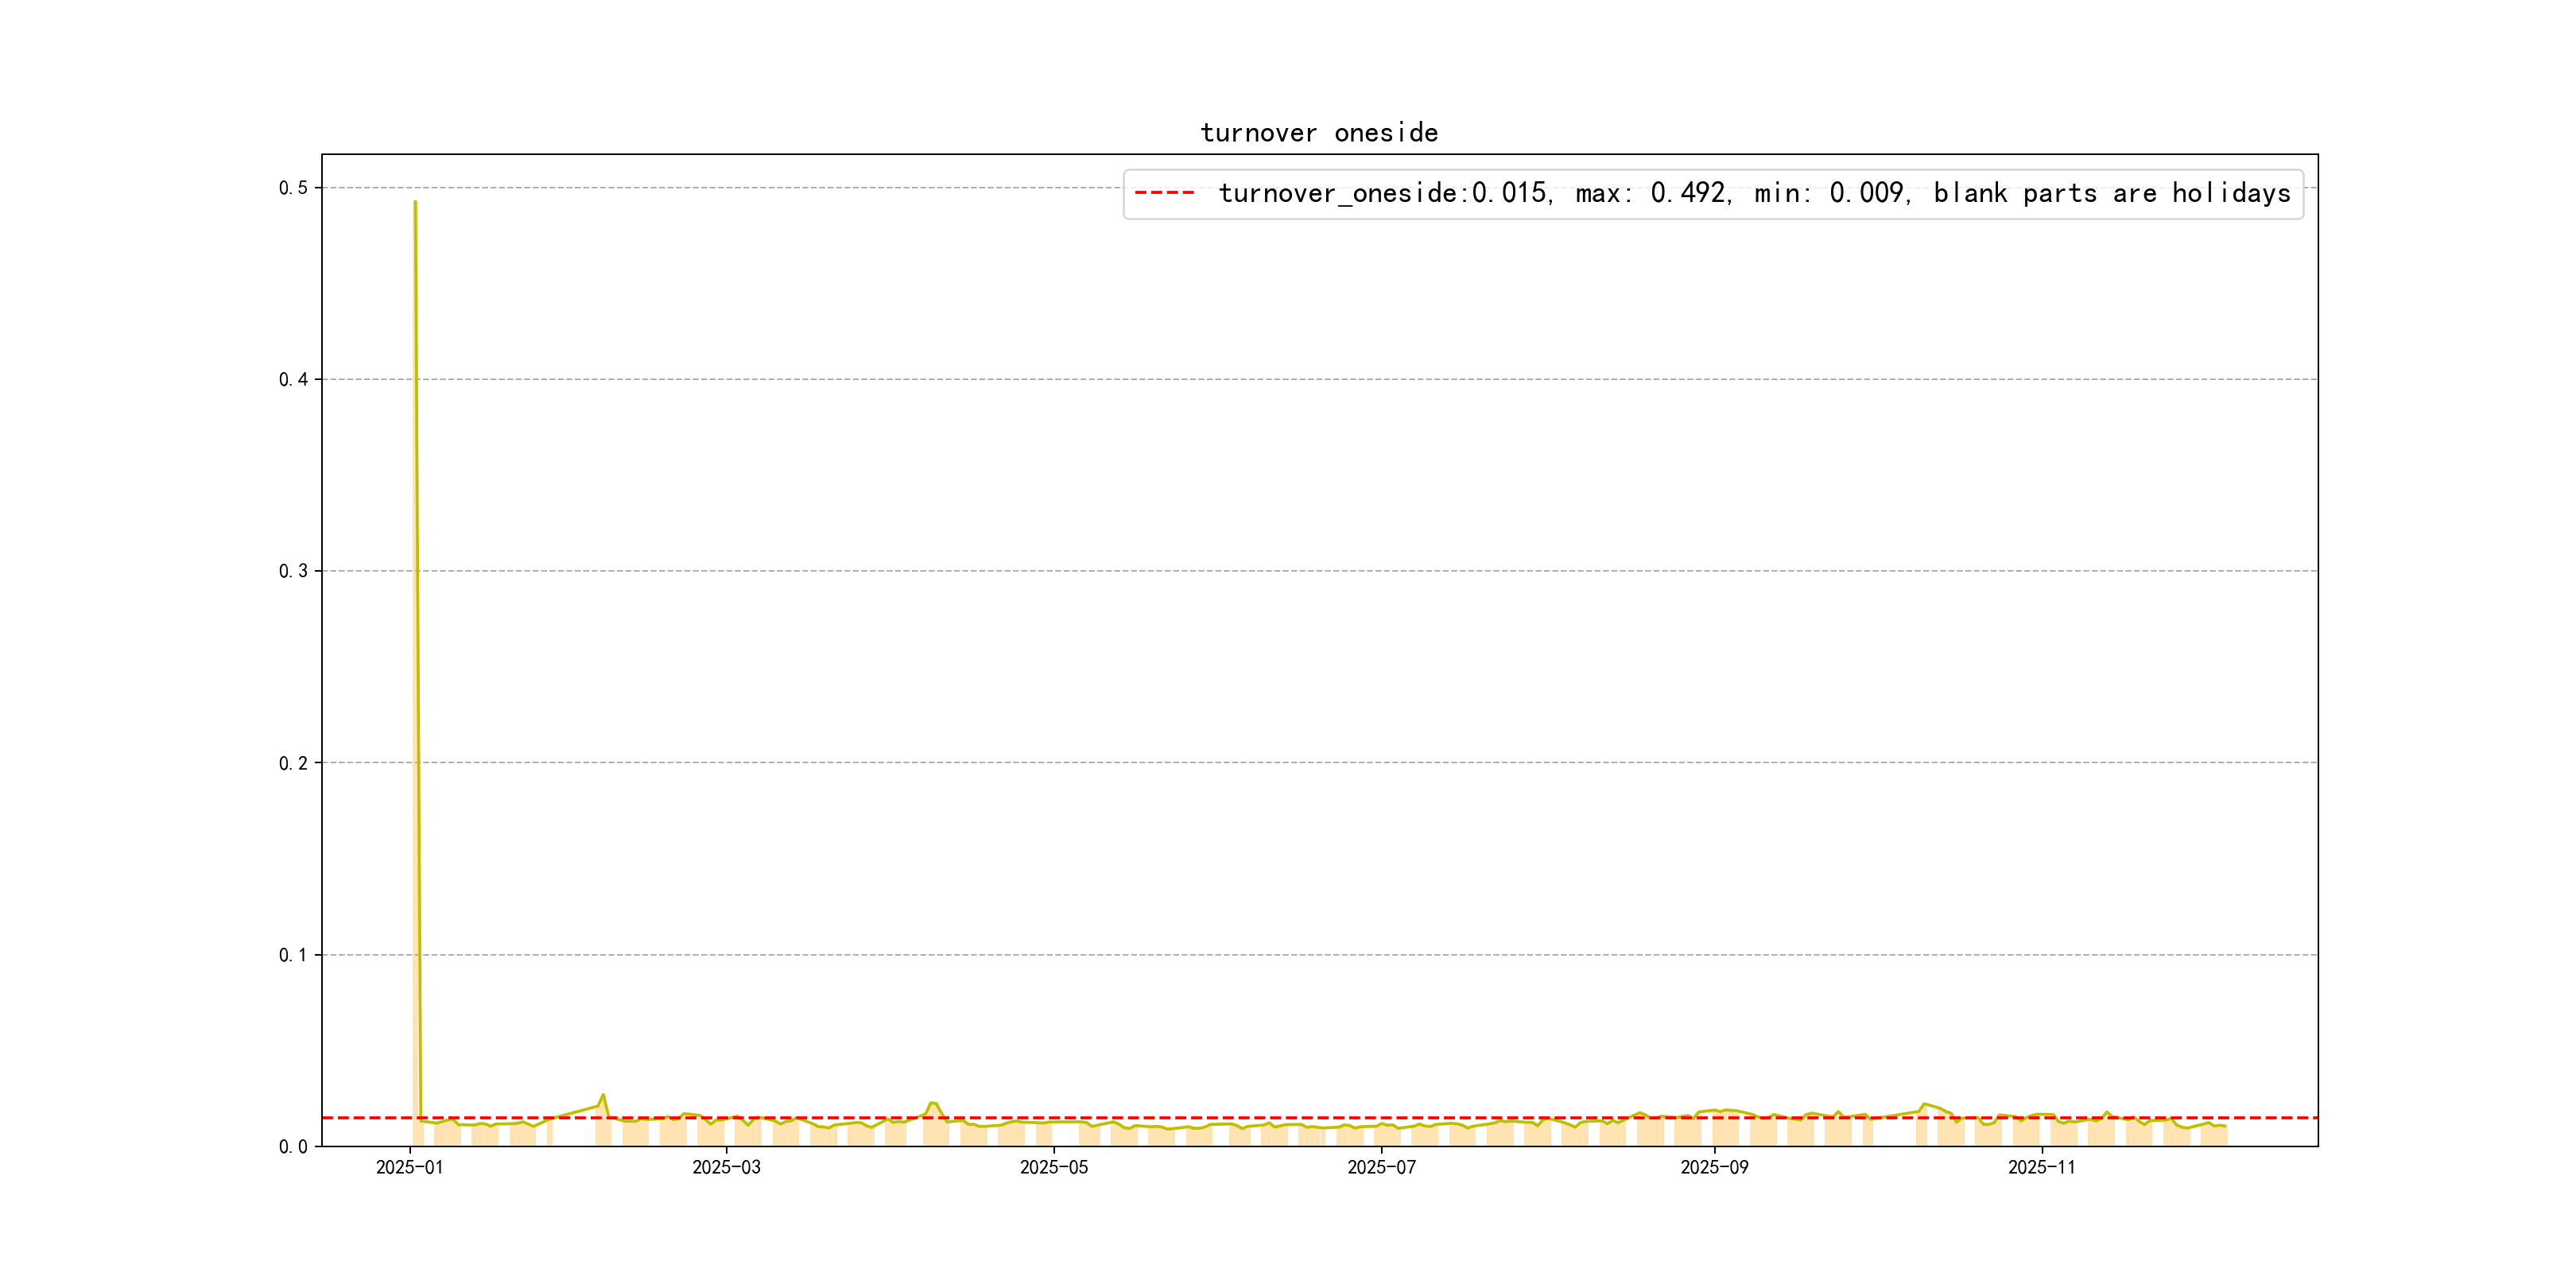Click the 'min: 0.009' text in legend
This screenshot has width=2576, height=1288.
coord(1830,193)
